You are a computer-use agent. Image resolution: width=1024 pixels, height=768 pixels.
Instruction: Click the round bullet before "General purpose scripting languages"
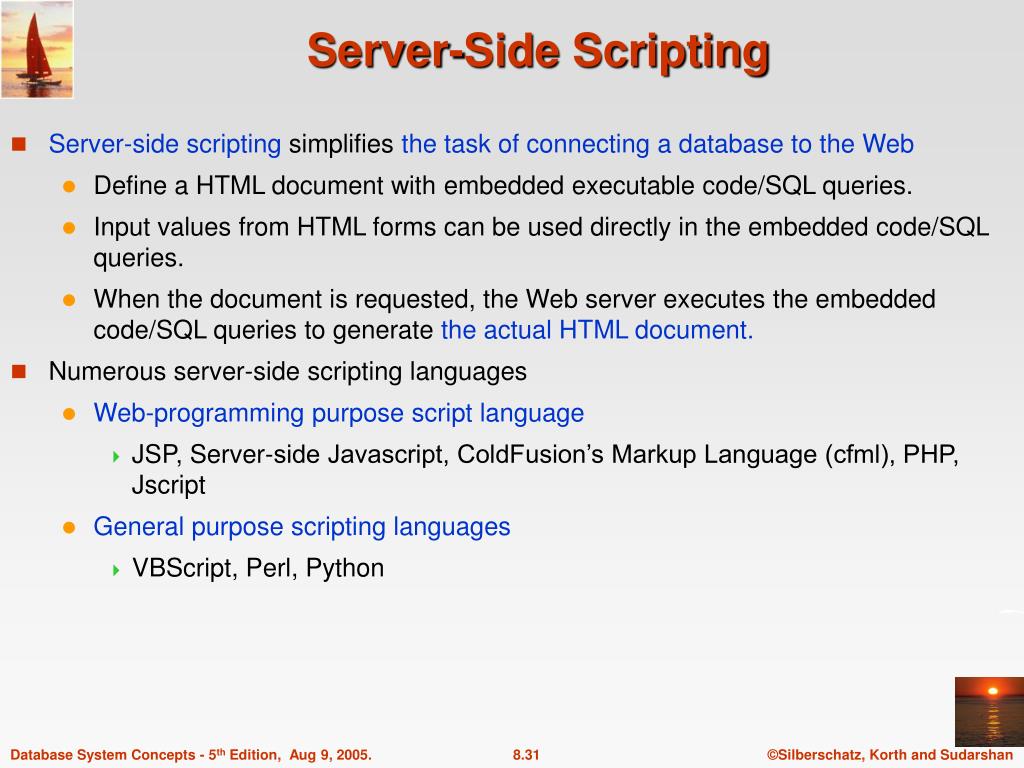click(x=70, y=528)
